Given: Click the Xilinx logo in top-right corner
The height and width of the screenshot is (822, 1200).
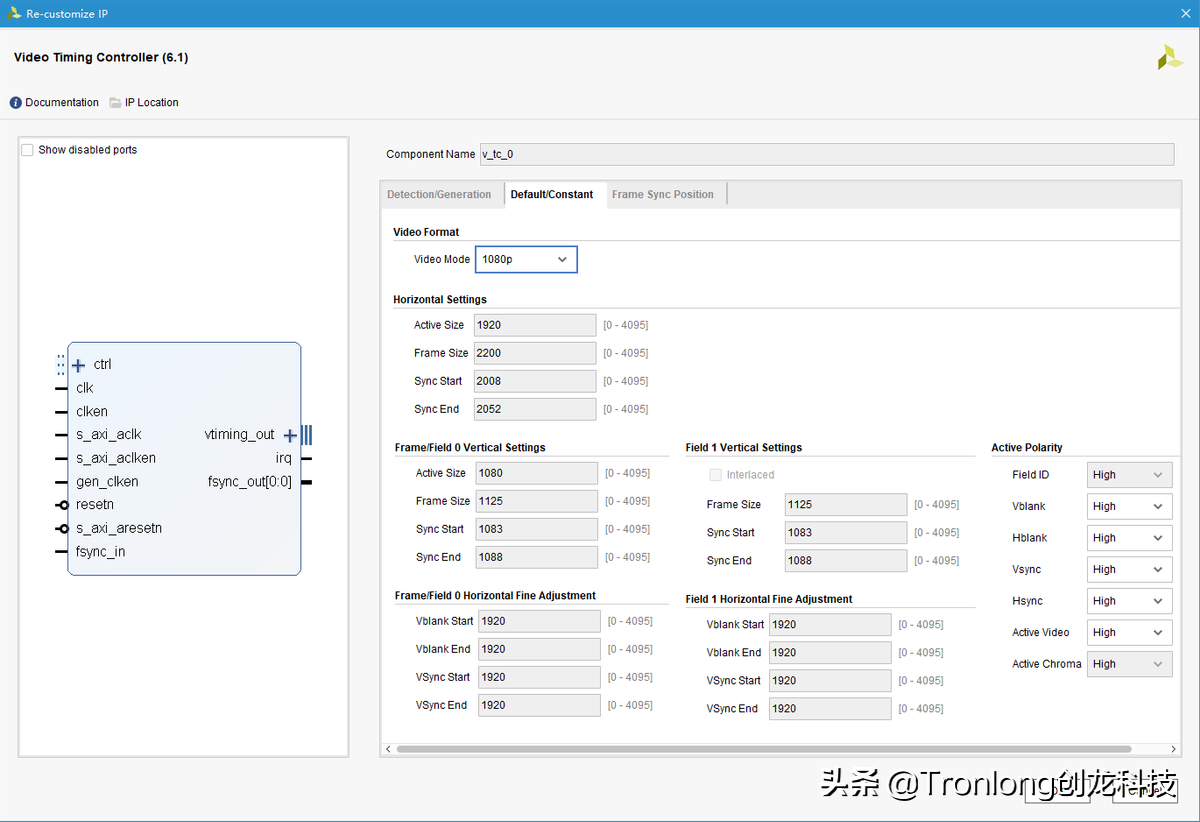Looking at the screenshot, I should click(x=1169, y=57).
